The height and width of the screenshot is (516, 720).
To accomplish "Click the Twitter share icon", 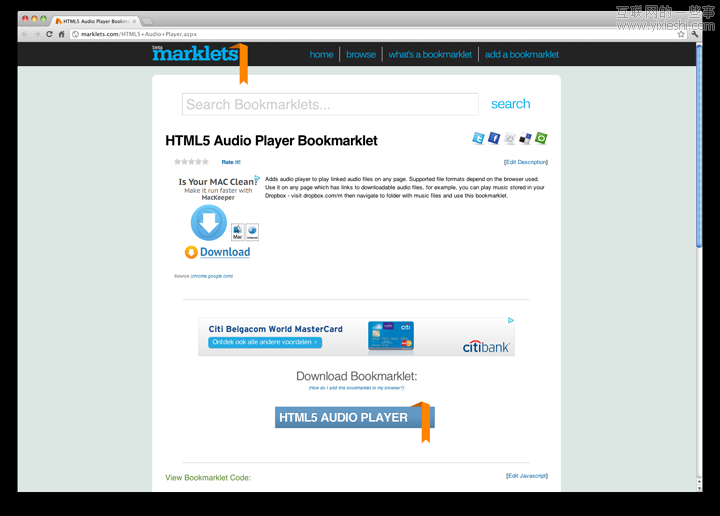I will click(478, 139).
